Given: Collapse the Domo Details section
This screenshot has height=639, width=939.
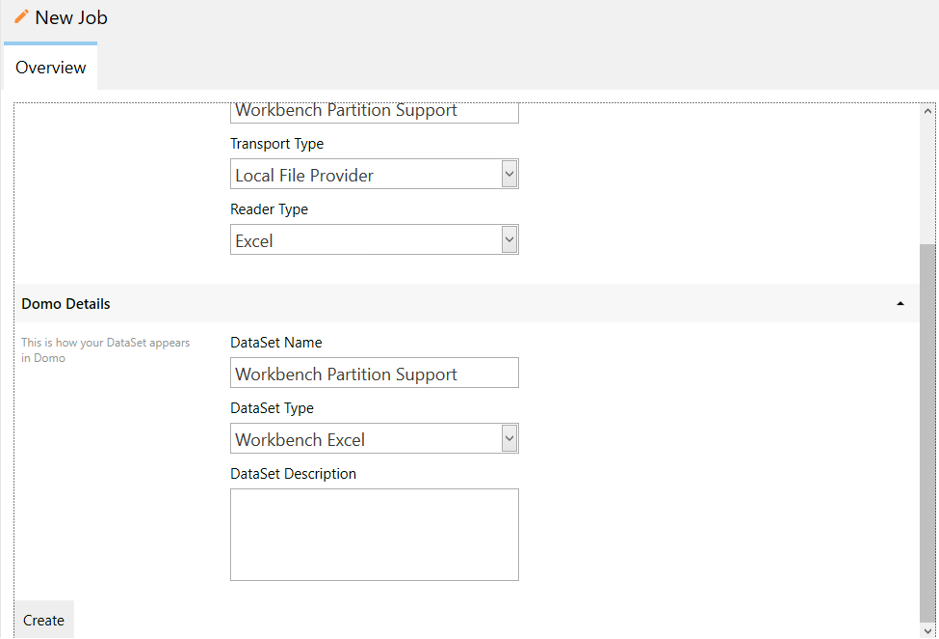Looking at the screenshot, I should click(899, 303).
